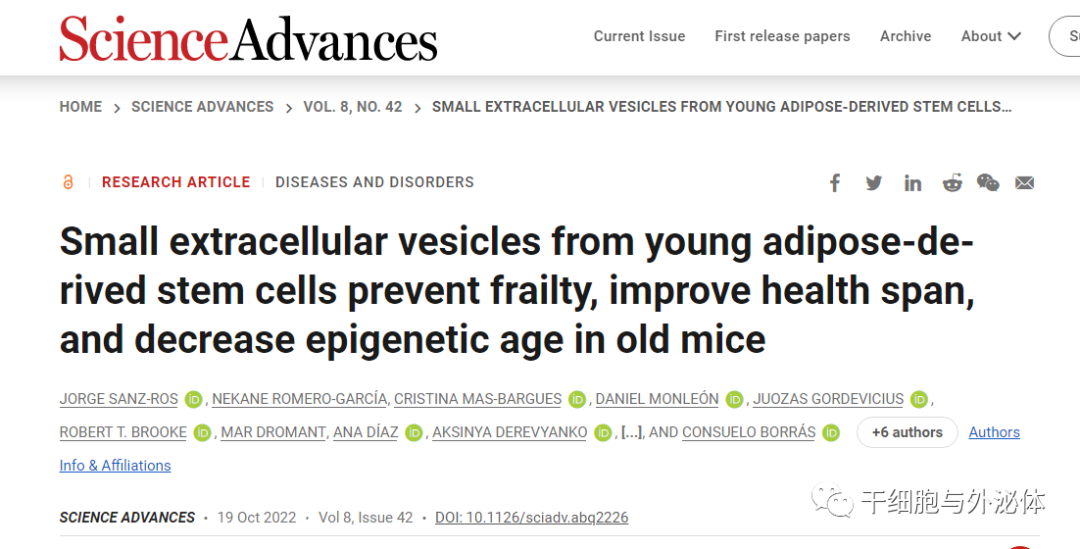Navigate to VOL. 8, NO. 42 breadcrumb

[353, 107]
